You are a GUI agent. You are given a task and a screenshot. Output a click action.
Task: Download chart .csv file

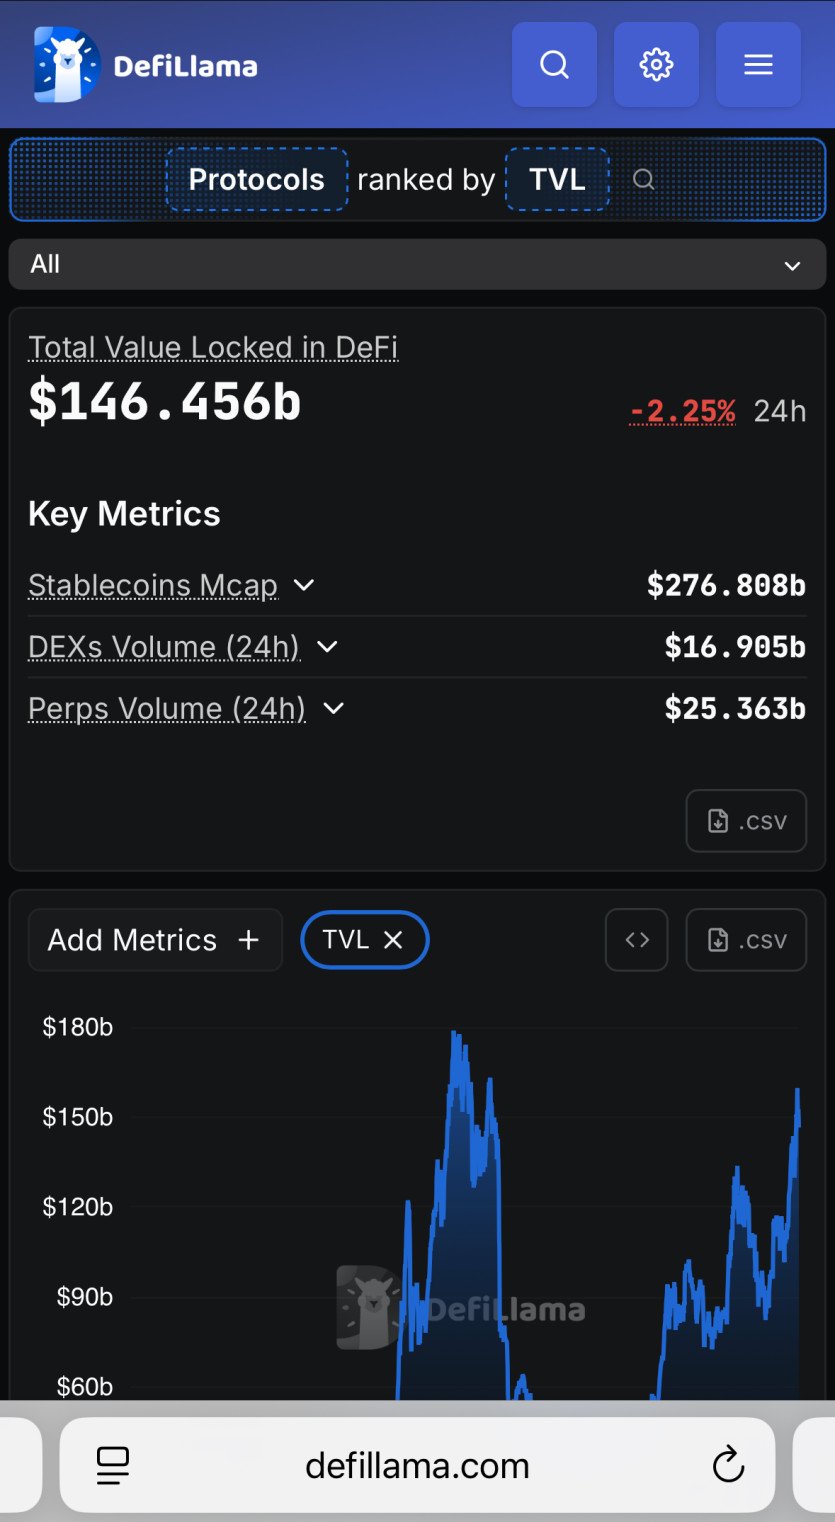click(746, 940)
